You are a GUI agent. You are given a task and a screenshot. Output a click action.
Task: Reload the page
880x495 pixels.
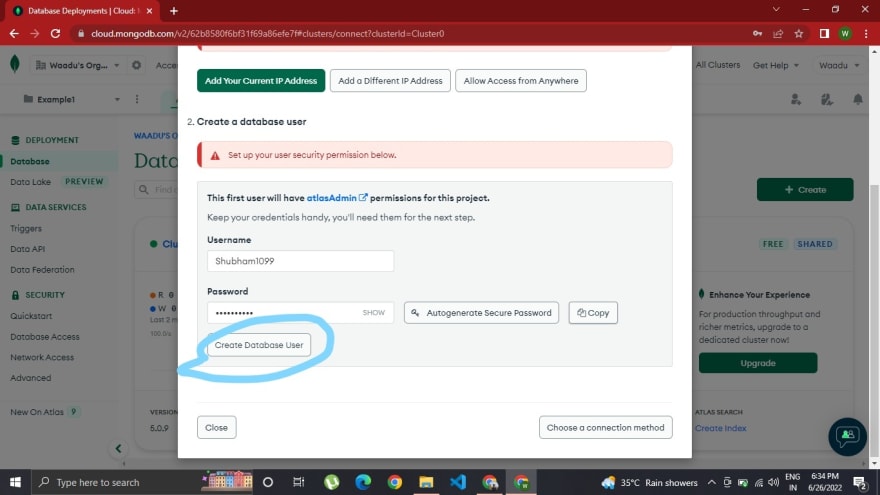(x=55, y=34)
